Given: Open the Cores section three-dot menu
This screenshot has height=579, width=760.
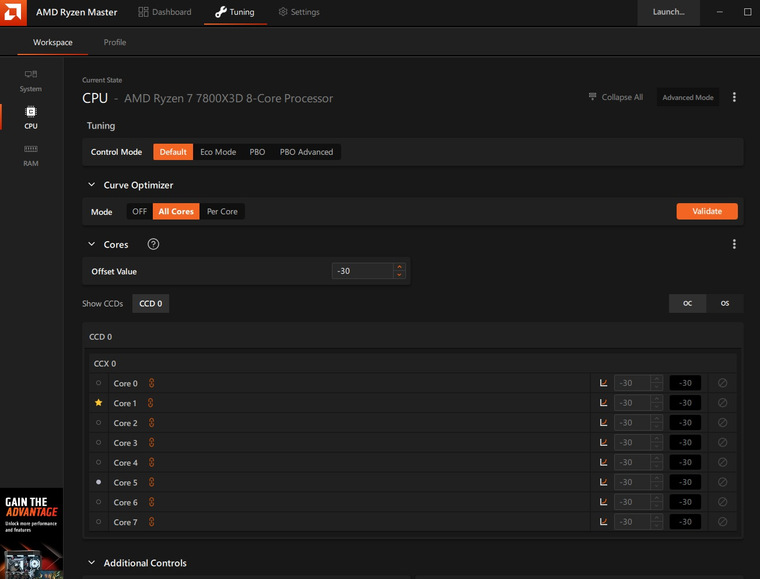Looking at the screenshot, I should [x=734, y=244].
